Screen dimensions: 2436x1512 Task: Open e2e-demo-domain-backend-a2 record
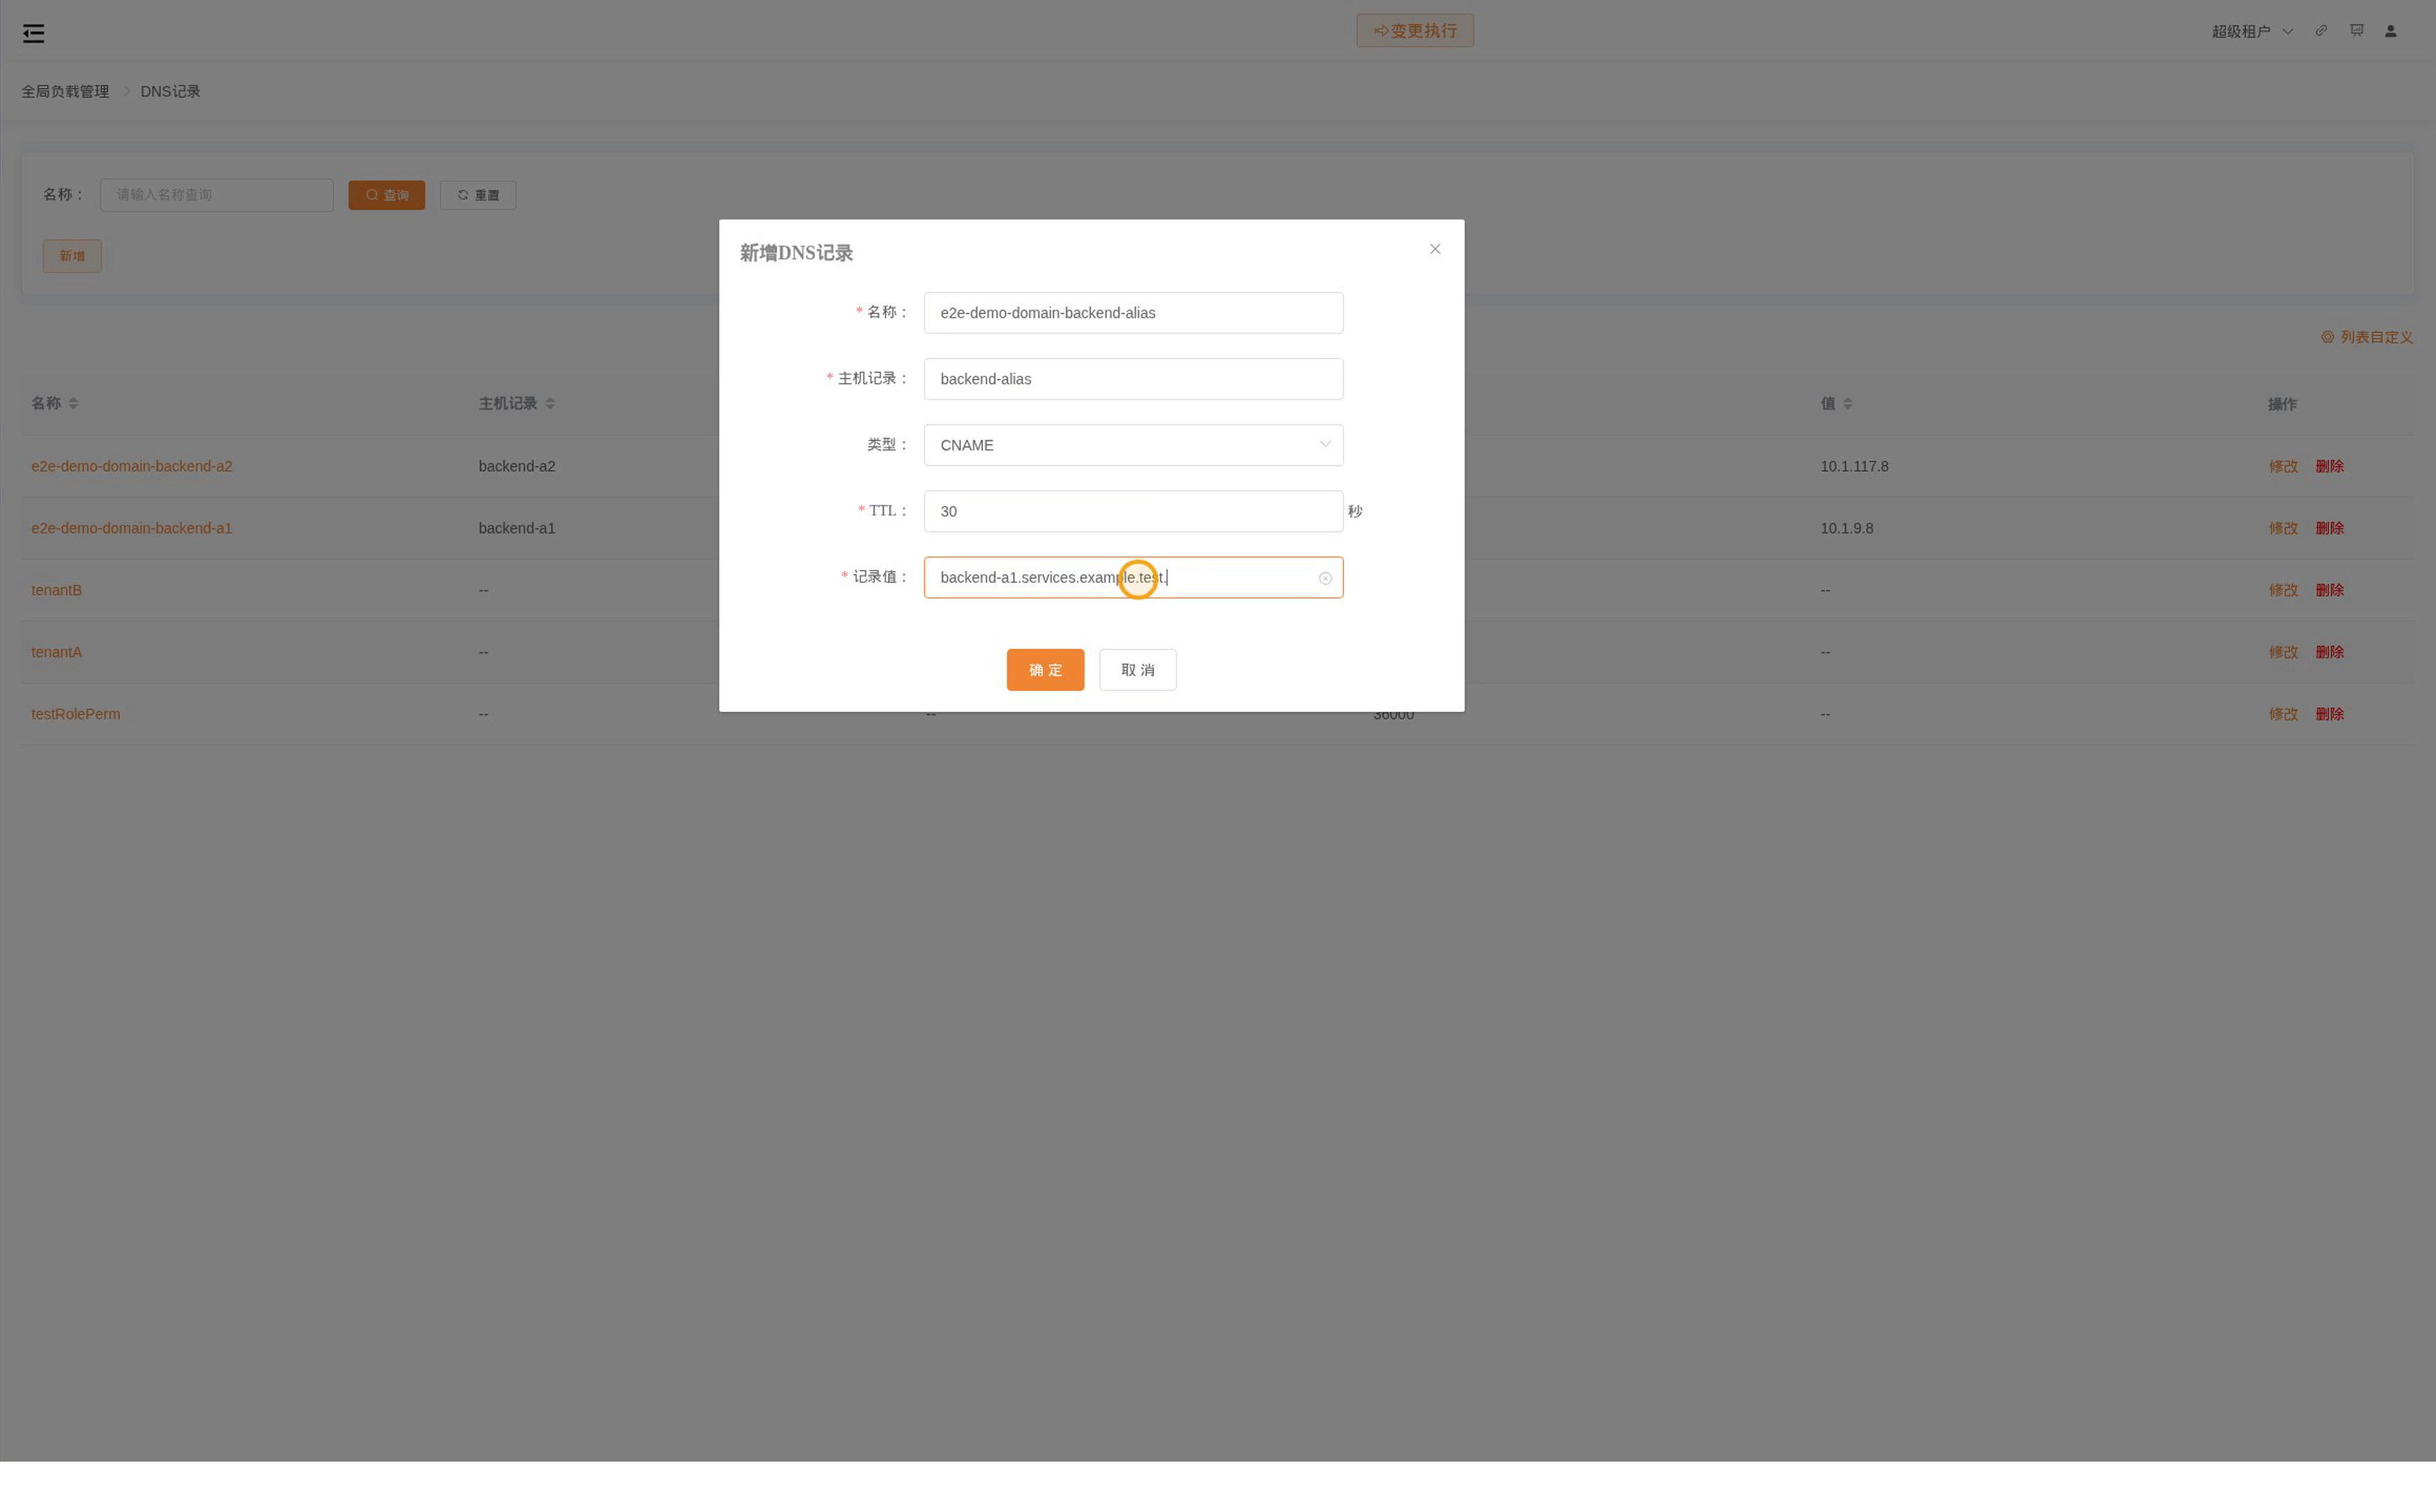click(131, 466)
